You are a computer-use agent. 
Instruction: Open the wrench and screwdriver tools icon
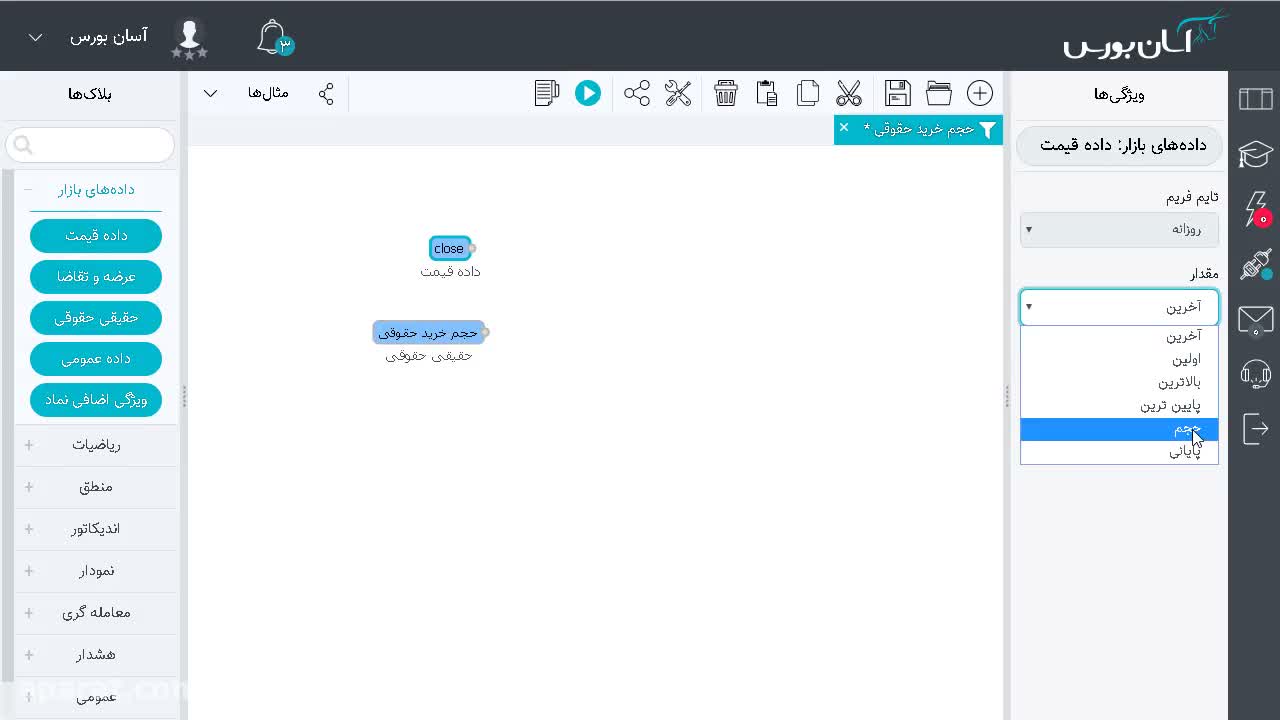tap(678, 93)
